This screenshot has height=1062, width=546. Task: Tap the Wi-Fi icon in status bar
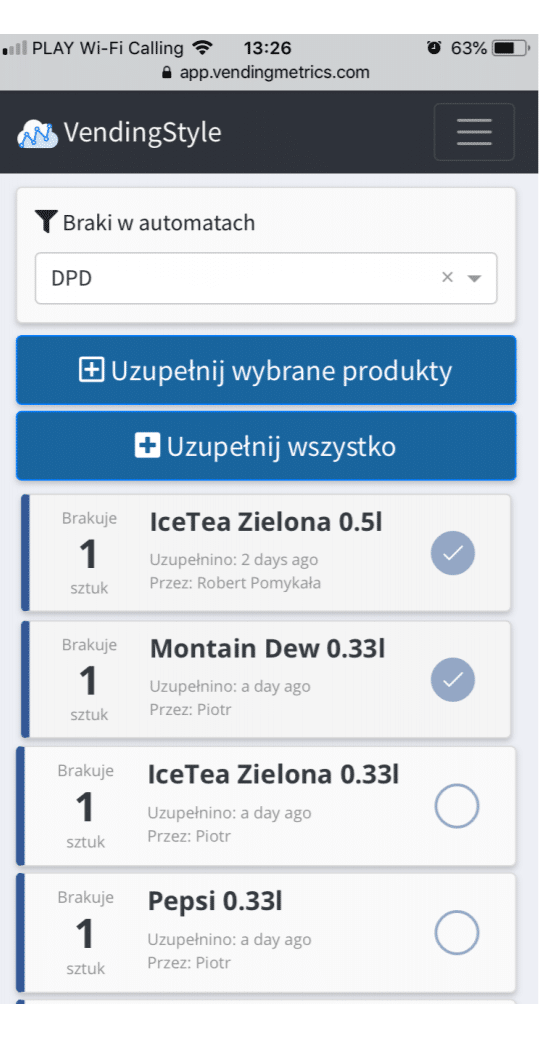click(x=201, y=48)
